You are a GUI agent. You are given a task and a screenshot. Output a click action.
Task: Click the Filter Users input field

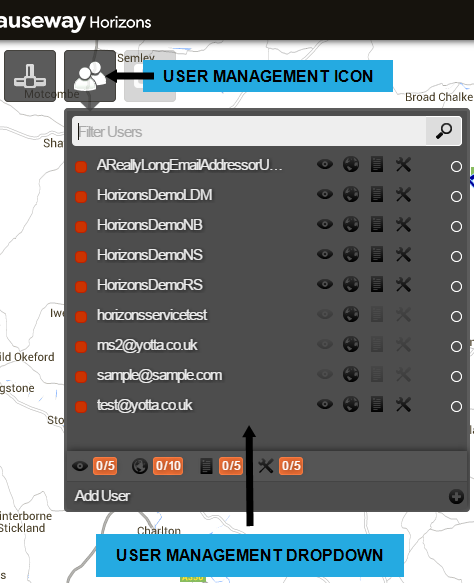(x=249, y=131)
